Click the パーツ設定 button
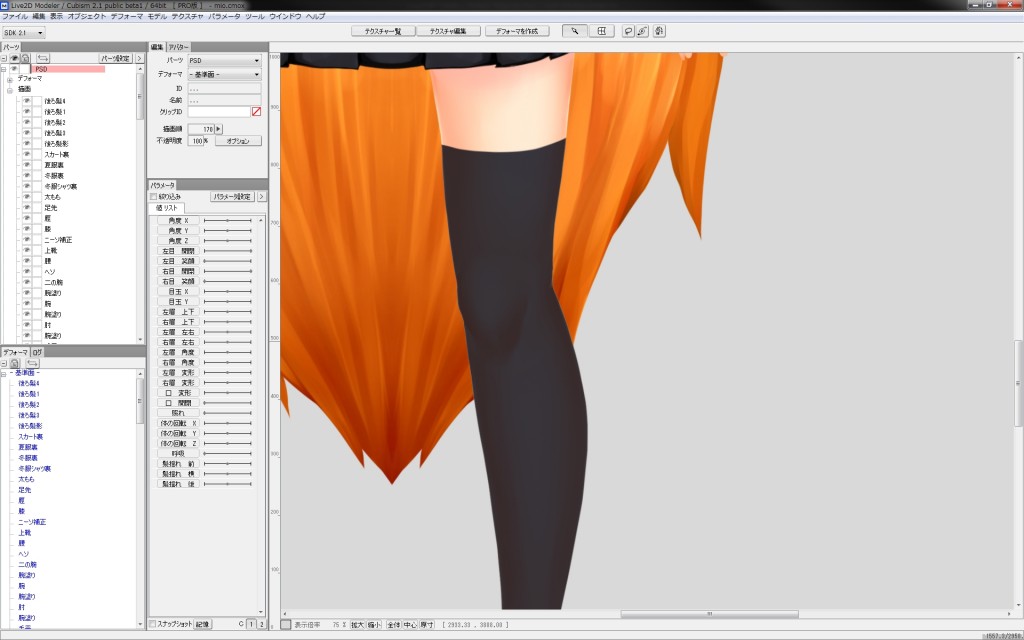 tap(116, 58)
